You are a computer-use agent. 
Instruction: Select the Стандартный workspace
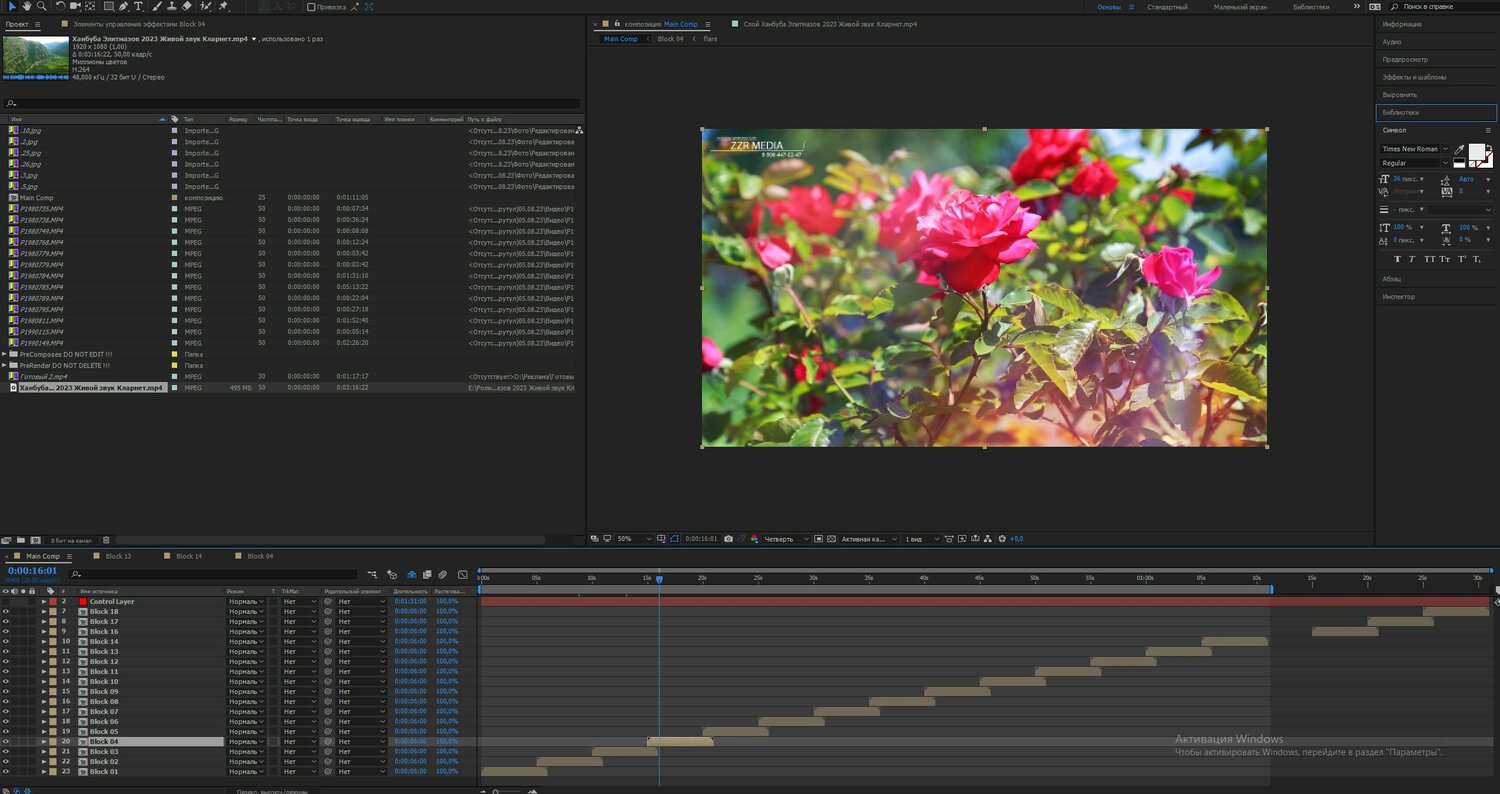click(x=1167, y=7)
